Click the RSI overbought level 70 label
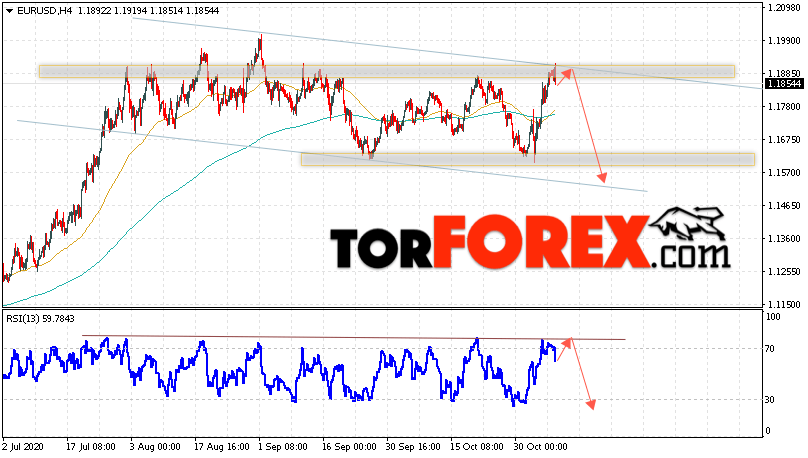 pos(770,349)
